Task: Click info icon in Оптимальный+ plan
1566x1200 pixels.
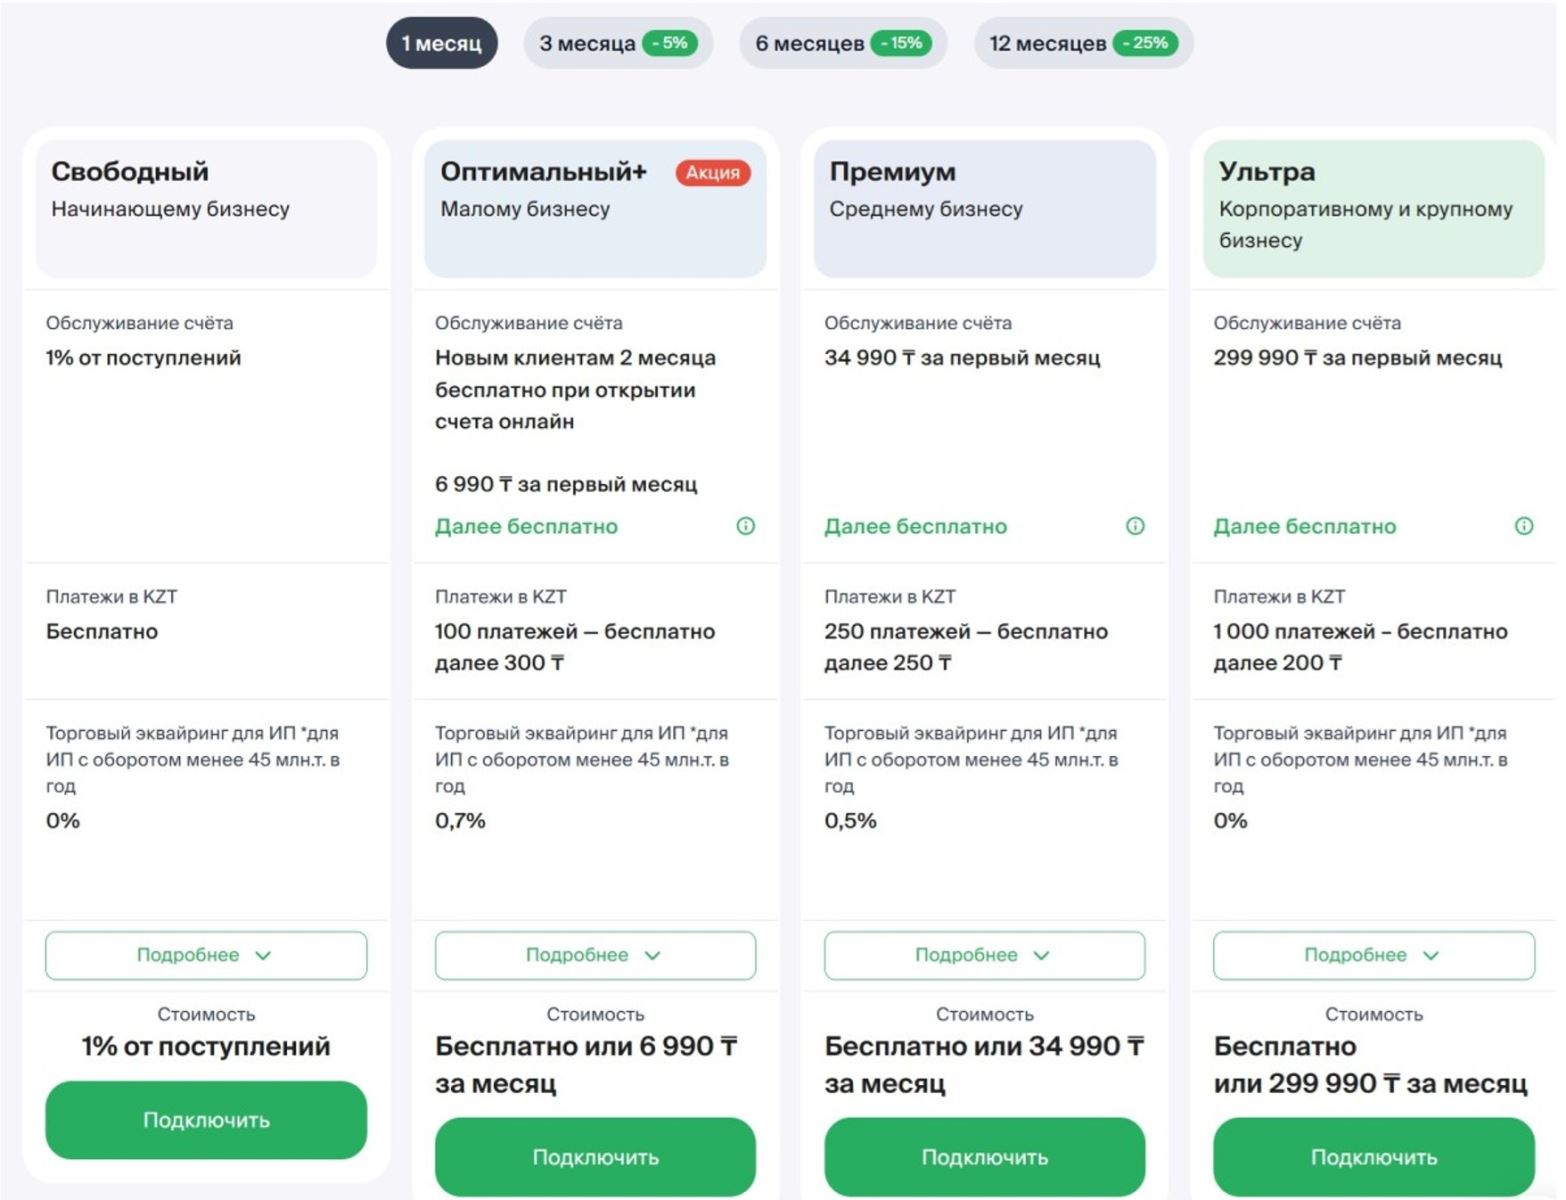Action: click(745, 526)
